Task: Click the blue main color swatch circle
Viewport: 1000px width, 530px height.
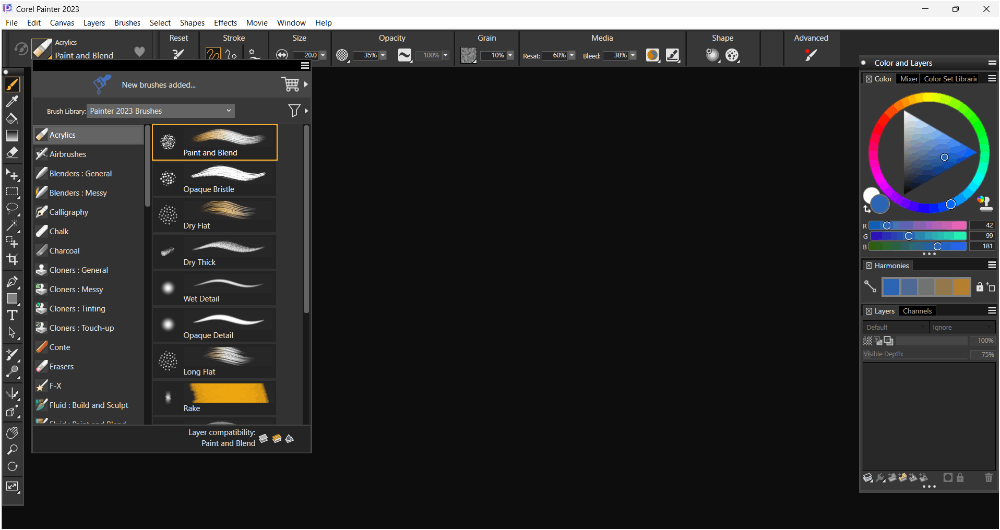Action: (881, 204)
